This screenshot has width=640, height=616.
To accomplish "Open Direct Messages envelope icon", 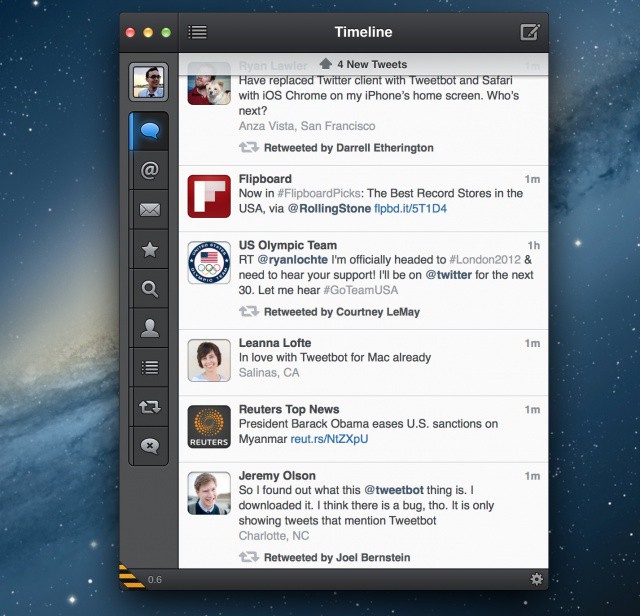I will [150, 210].
